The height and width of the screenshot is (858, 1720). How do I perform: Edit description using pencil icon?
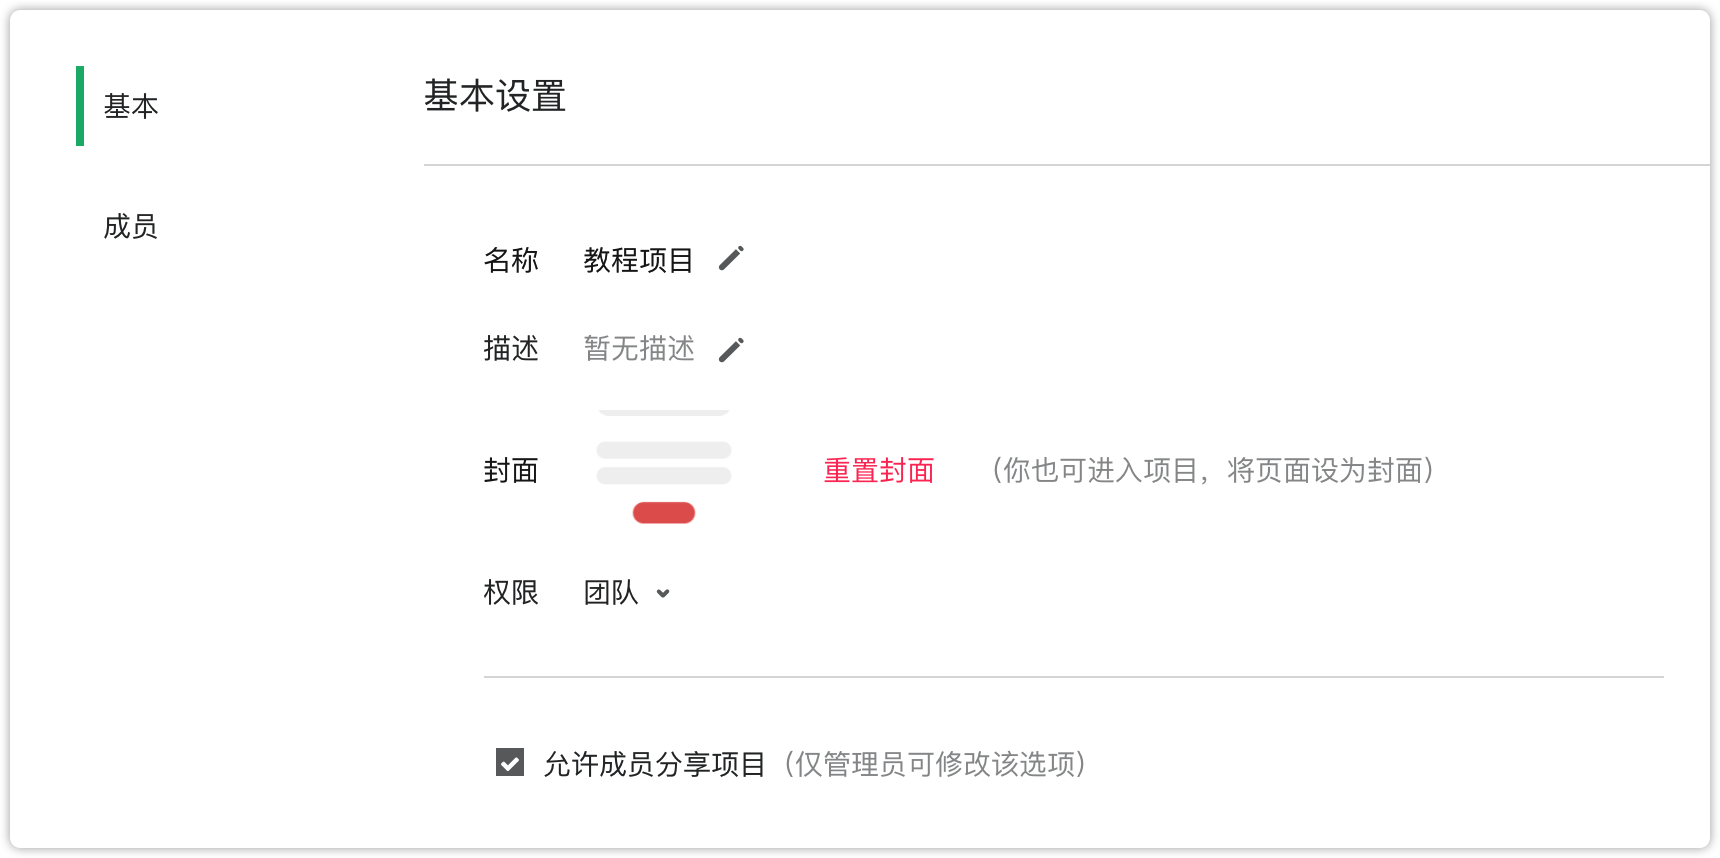(x=731, y=349)
